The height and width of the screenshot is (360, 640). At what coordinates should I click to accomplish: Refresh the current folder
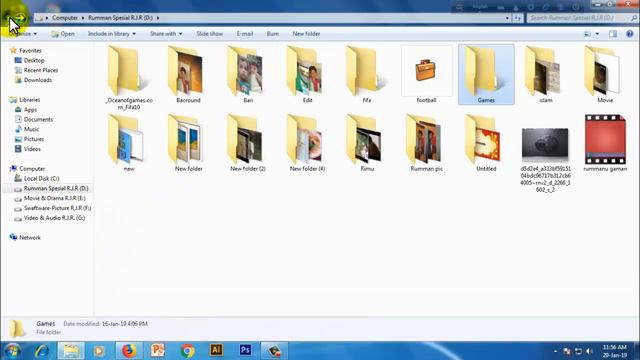(x=518, y=18)
